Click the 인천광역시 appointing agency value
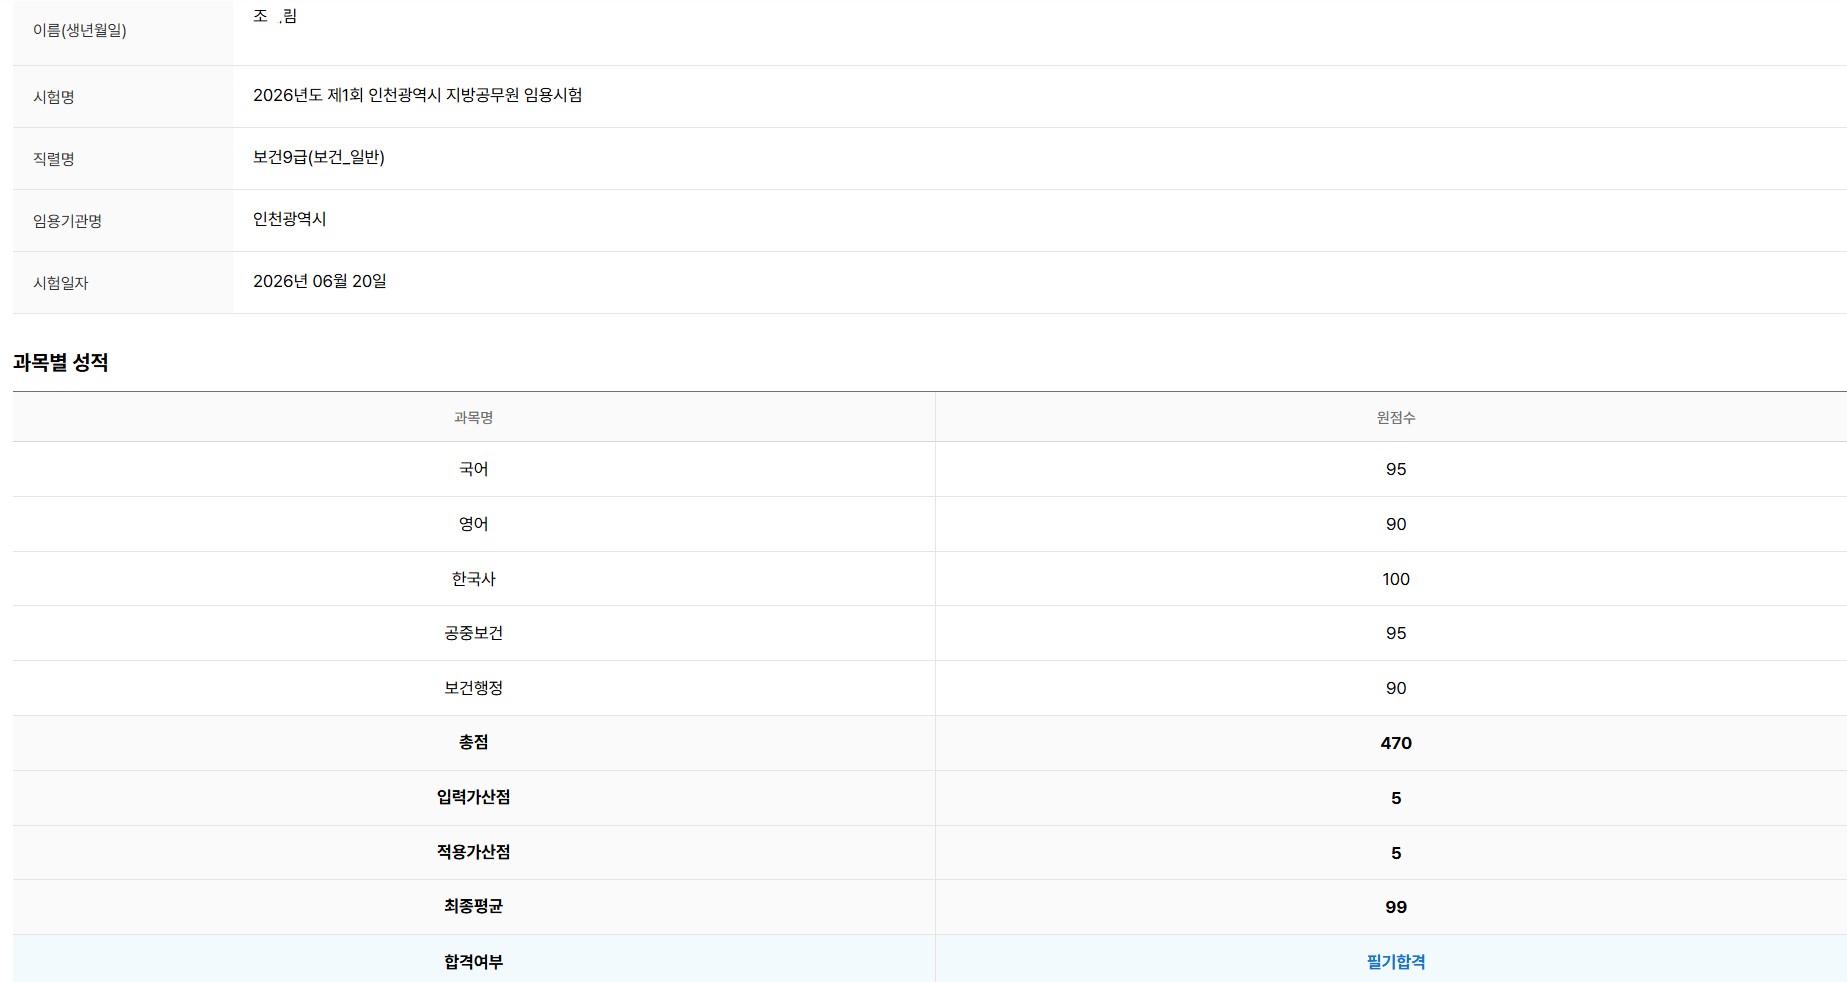Viewport: 1847px width, 982px height. click(290, 219)
